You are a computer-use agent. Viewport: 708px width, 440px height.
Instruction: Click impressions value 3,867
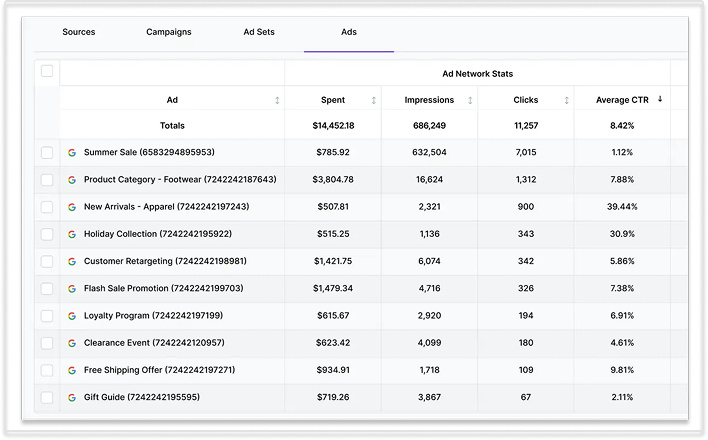(429, 397)
